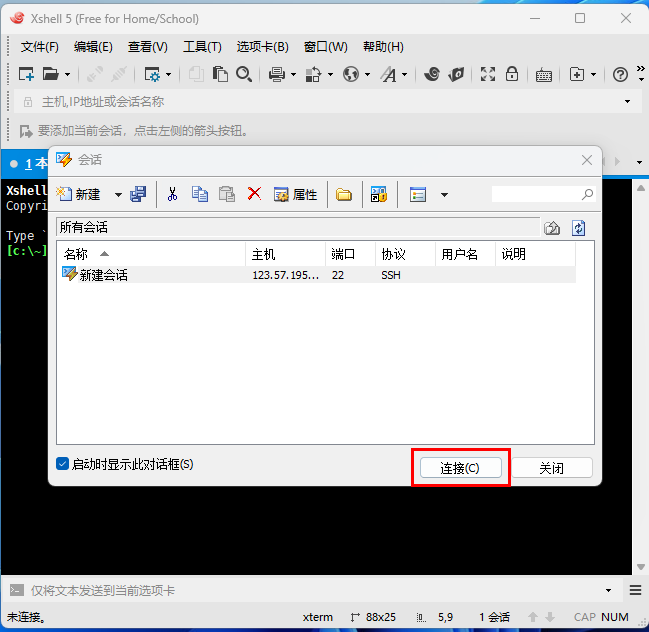Click the Cut scissors icon in Sessions dialog
The width and height of the screenshot is (649, 632).
(172, 194)
